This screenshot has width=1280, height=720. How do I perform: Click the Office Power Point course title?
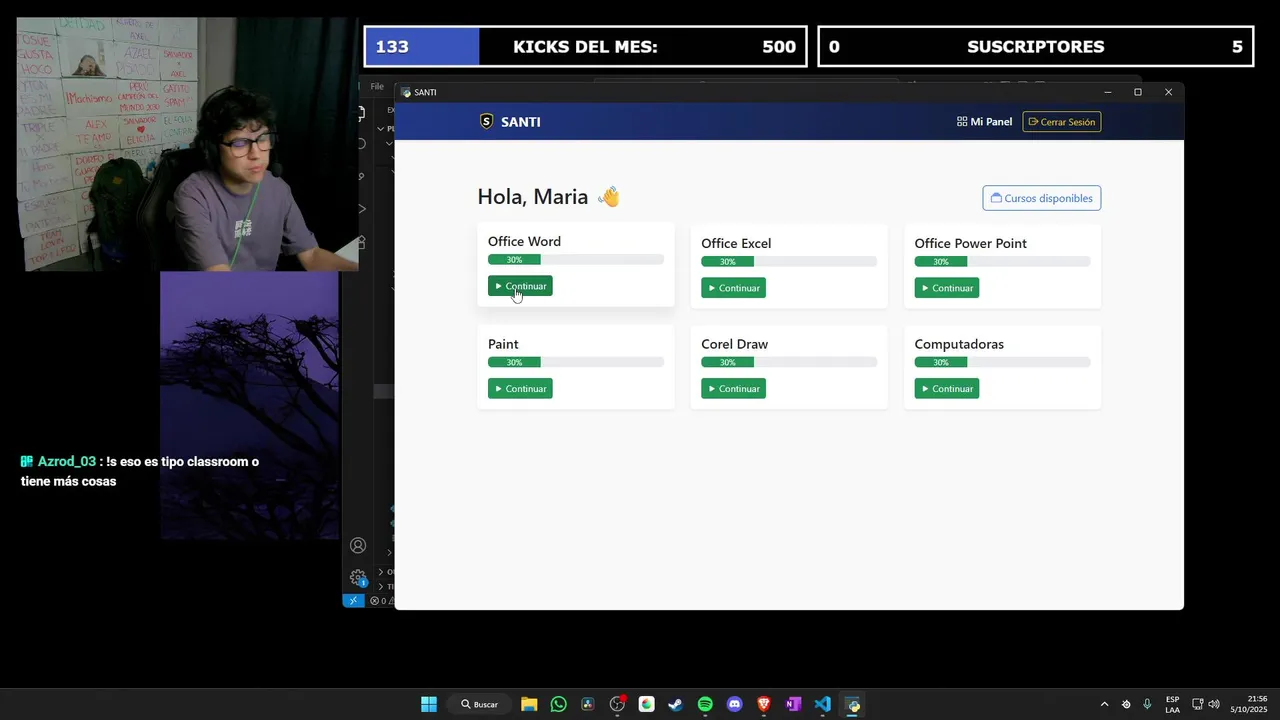click(970, 243)
